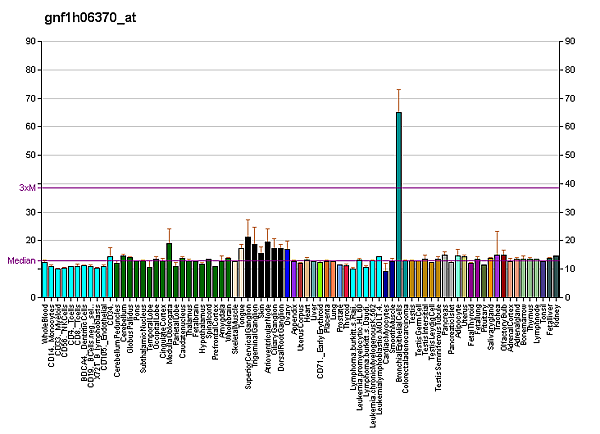
Task: Select the tallest black ganglion bar
Action: coord(248,267)
